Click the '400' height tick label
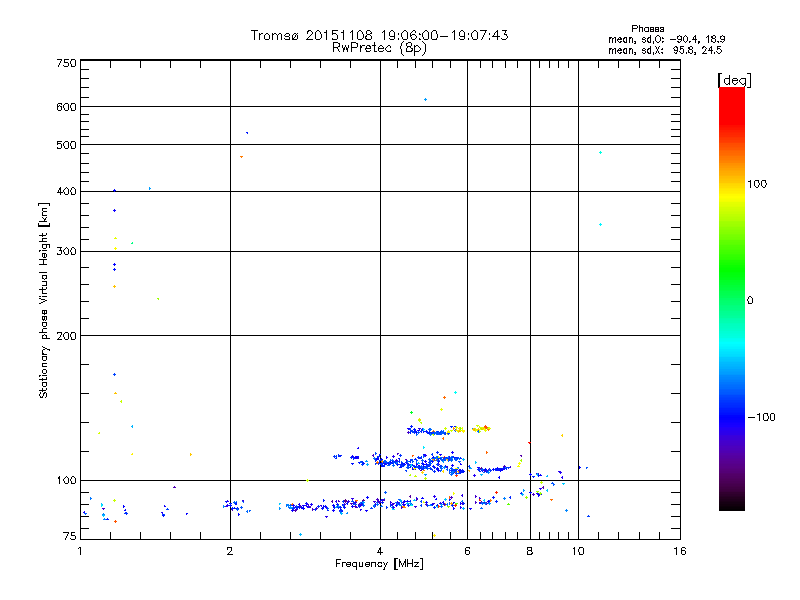The height and width of the screenshot is (600, 800). (66, 191)
